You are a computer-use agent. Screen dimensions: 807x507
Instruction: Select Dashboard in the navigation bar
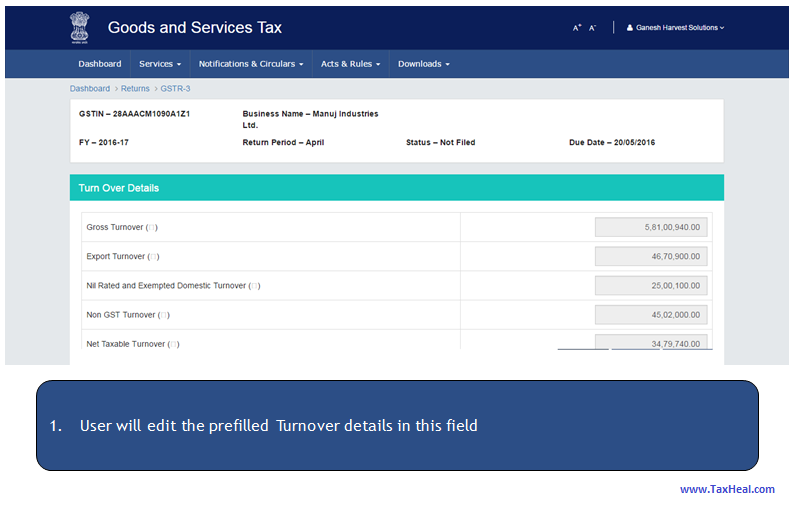pos(100,64)
